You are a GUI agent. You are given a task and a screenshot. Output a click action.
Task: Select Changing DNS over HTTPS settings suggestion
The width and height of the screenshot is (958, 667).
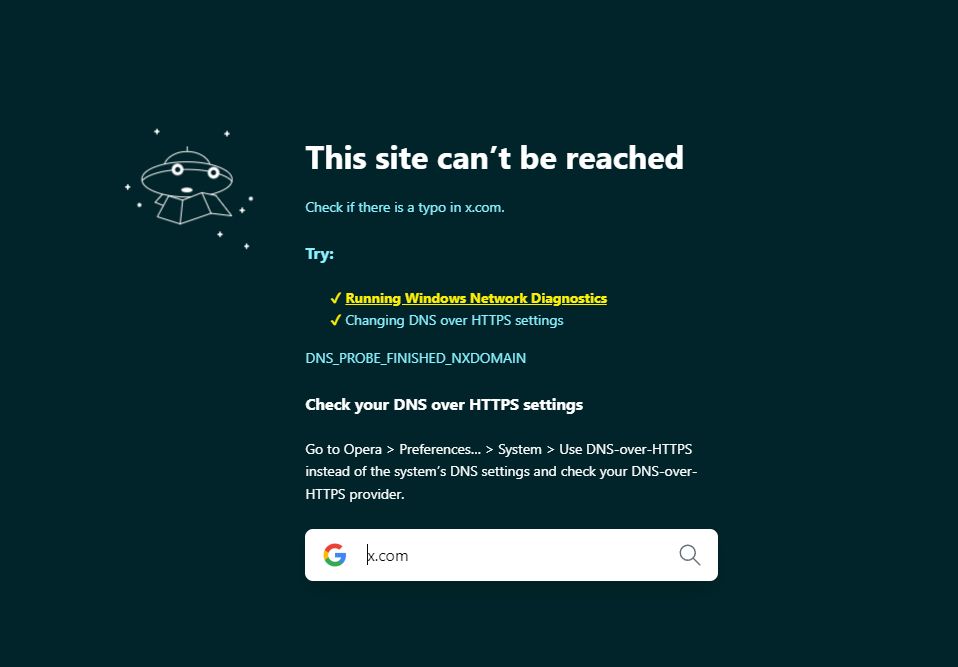pyautogui.click(x=454, y=320)
